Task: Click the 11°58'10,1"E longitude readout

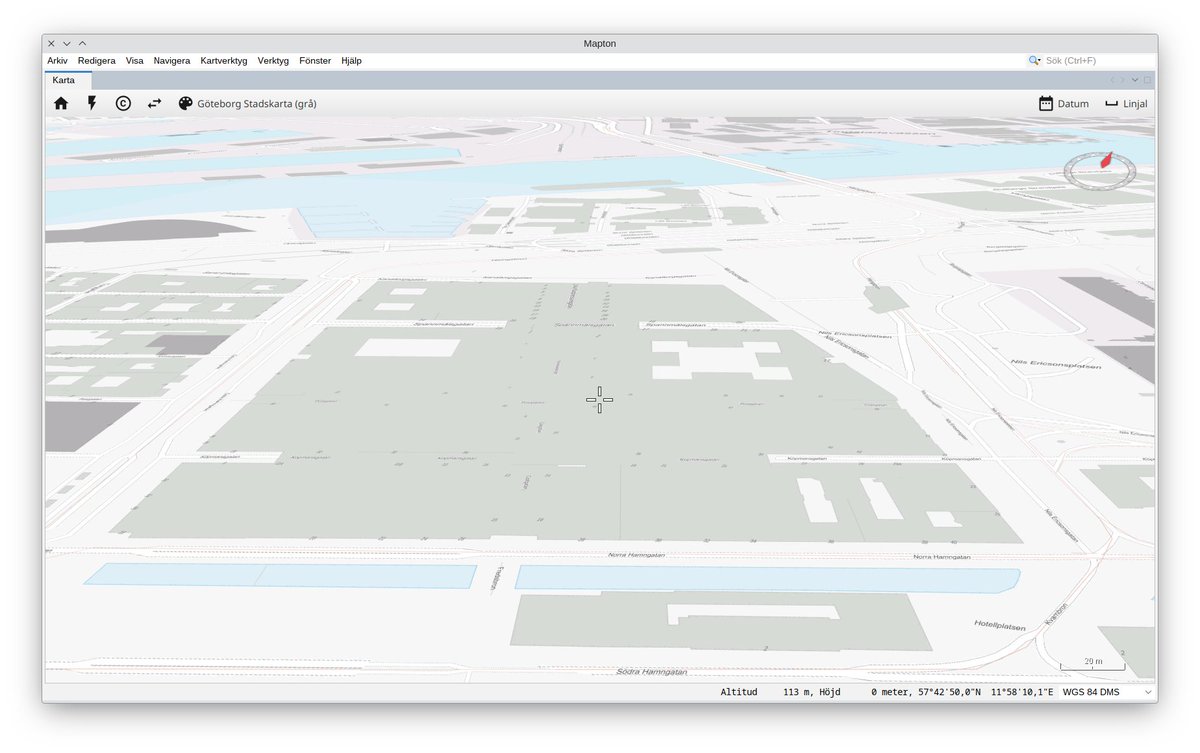Action: point(1021,692)
